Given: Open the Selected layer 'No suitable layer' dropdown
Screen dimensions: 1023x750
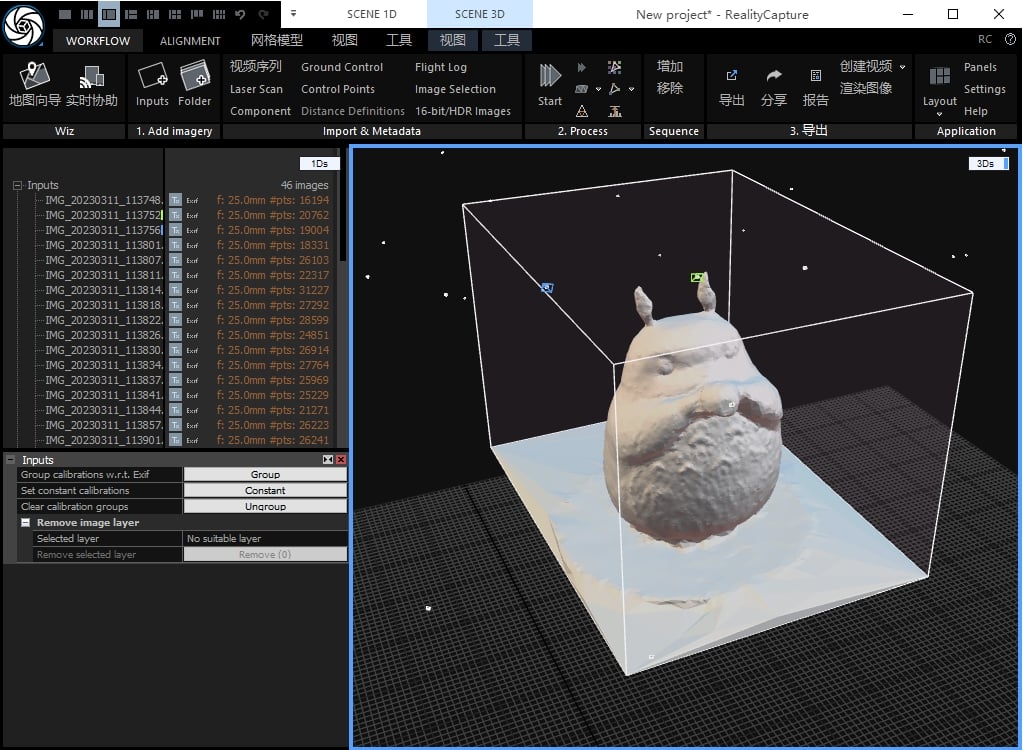Looking at the screenshot, I should coord(265,539).
